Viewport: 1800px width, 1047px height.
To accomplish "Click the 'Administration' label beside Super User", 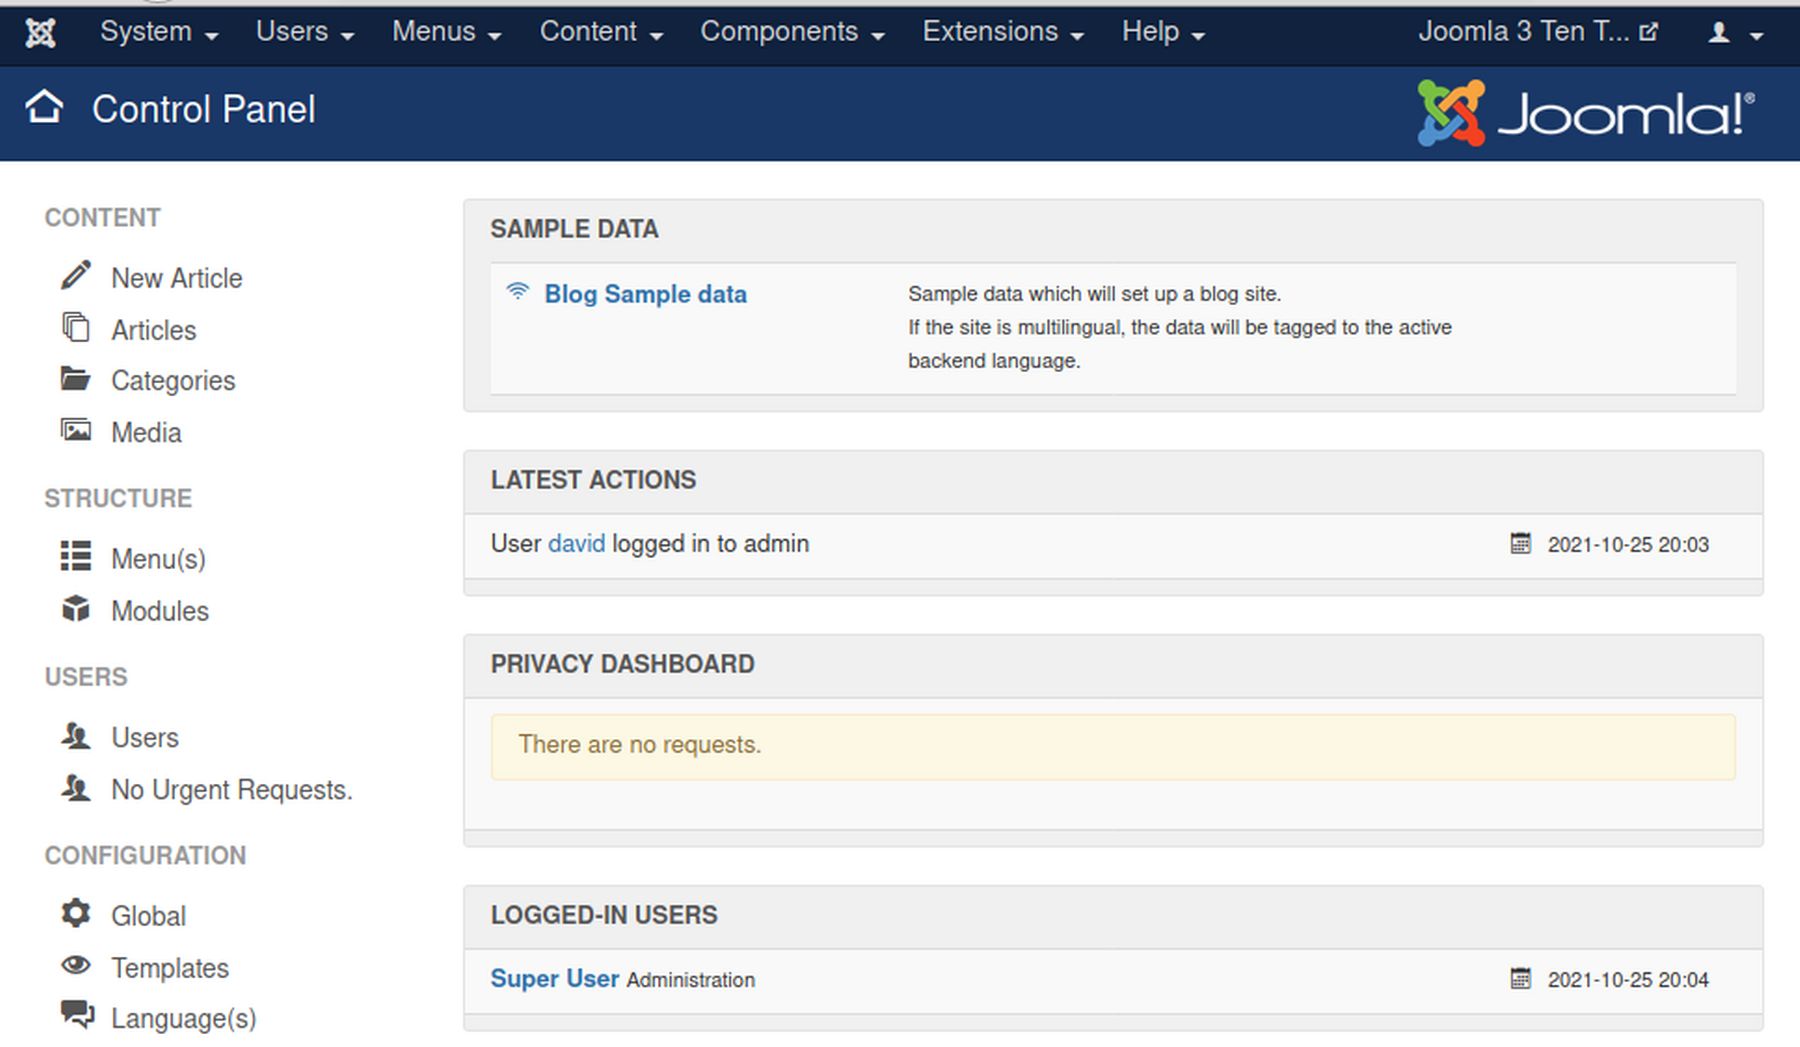I will pos(690,980).
